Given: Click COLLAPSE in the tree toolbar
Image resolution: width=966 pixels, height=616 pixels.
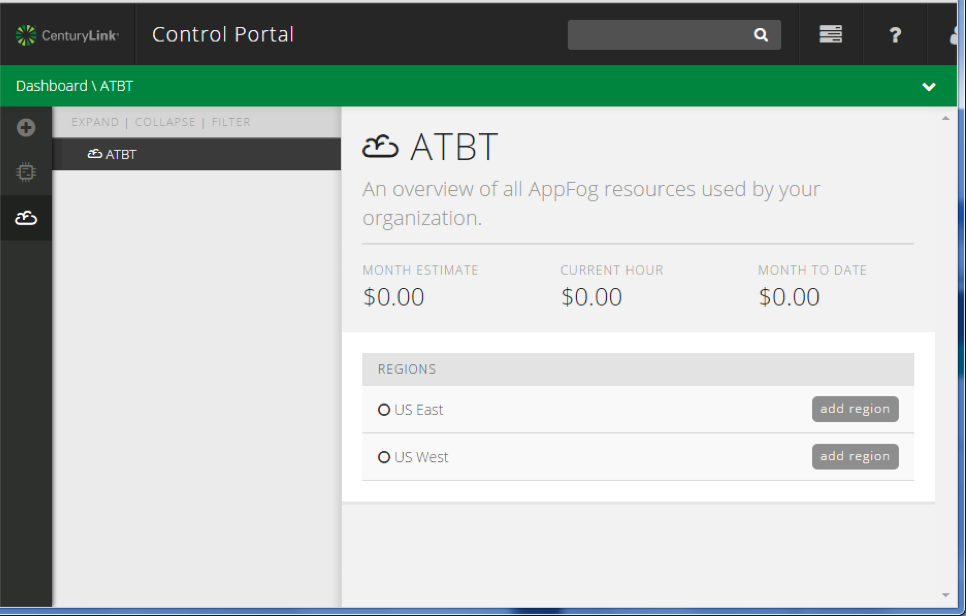Looking at the screenshot, I should pyautogui.click(x=165, y=122).
